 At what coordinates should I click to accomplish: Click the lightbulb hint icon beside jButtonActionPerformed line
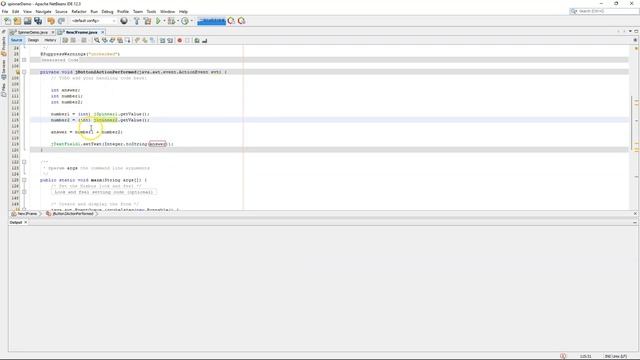(18, 72)
